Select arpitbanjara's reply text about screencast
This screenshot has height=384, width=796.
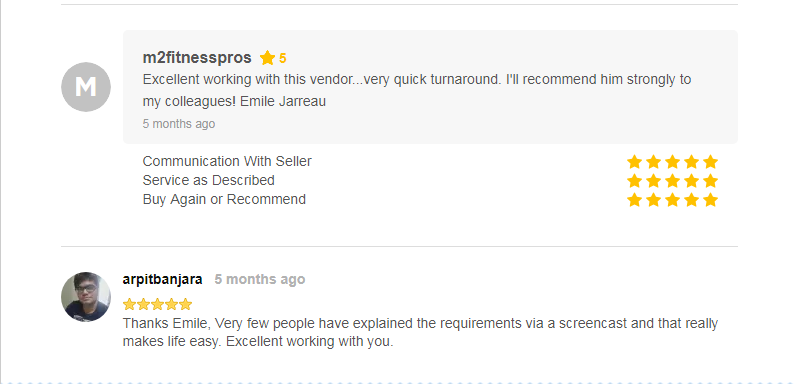coord(420,332)
